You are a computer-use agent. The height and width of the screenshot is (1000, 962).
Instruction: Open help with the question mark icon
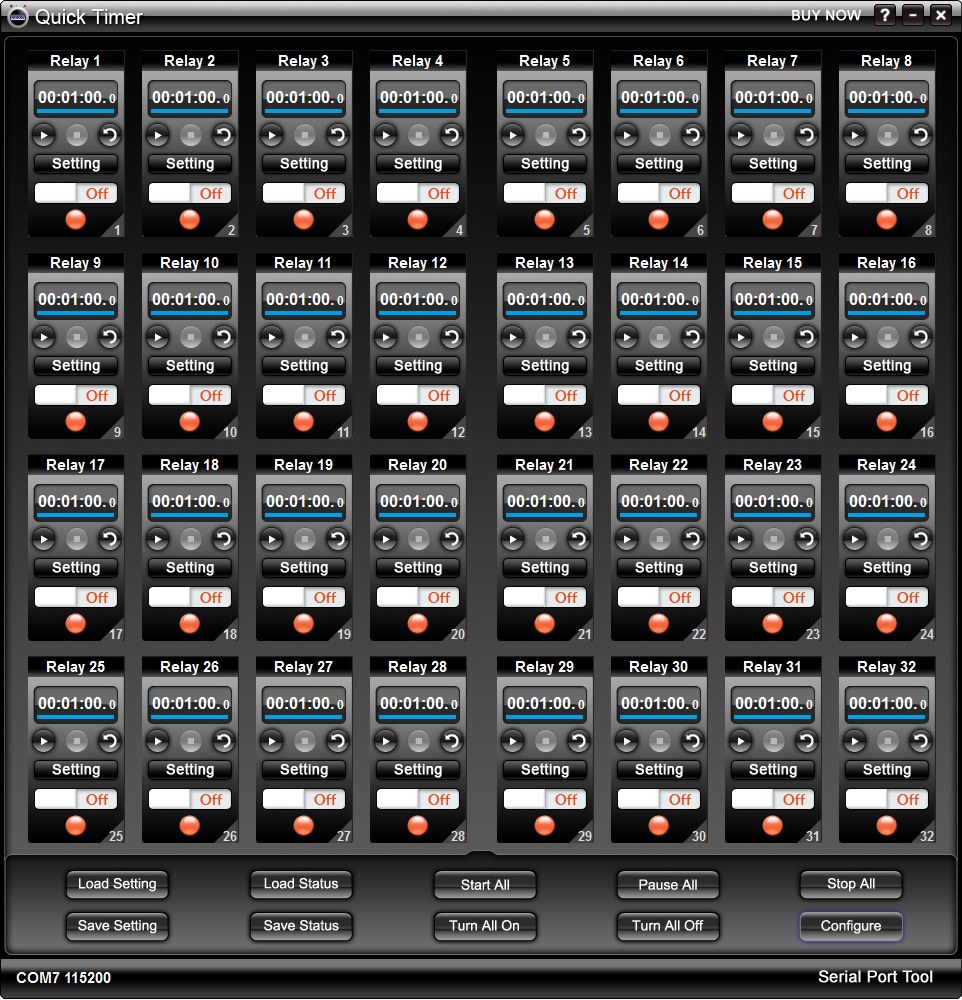pos(885,15)
